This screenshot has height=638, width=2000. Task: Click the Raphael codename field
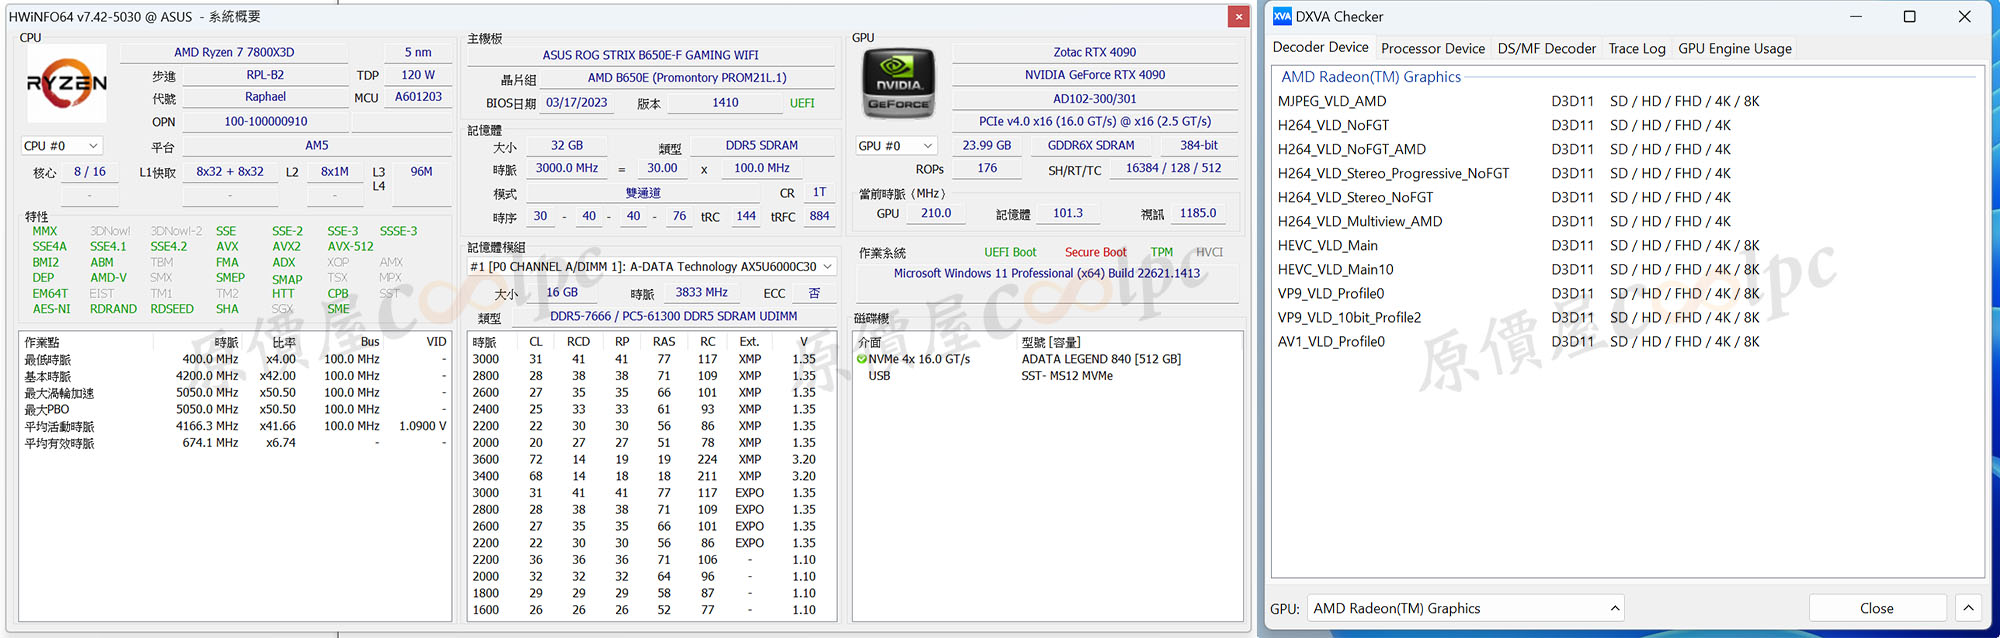265,97
